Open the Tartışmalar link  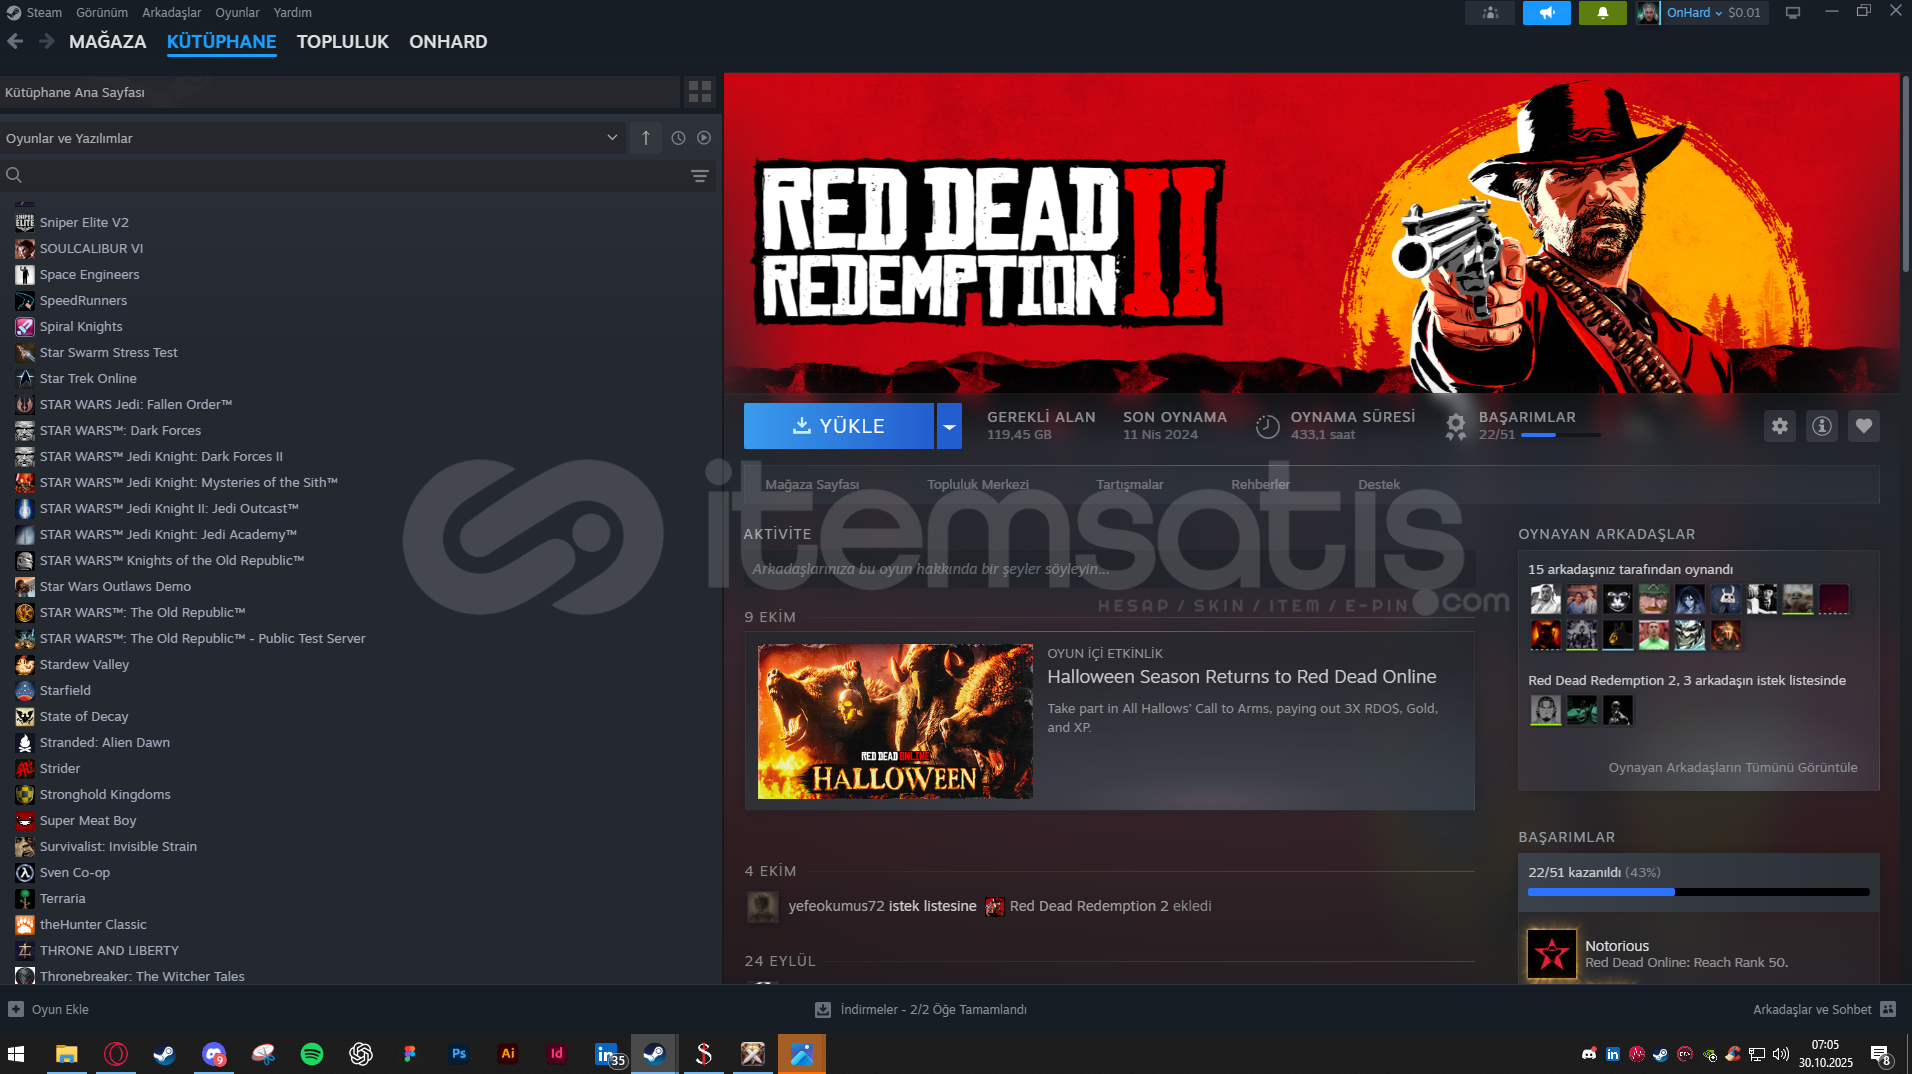click(x=1130, y=485)
